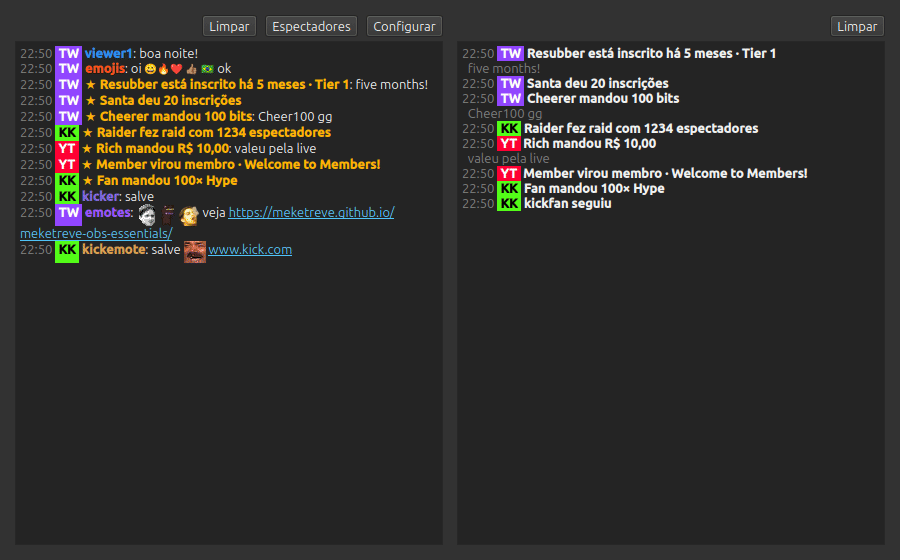This screenshot has width=900, height=560.
Task: Click the unstarred Member virou membro event in the events panel
Action: [x=665, y=173]
